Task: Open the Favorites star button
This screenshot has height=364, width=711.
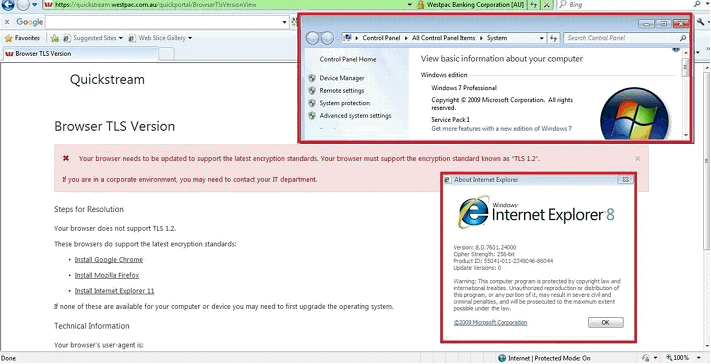Action: pos(22,38)
